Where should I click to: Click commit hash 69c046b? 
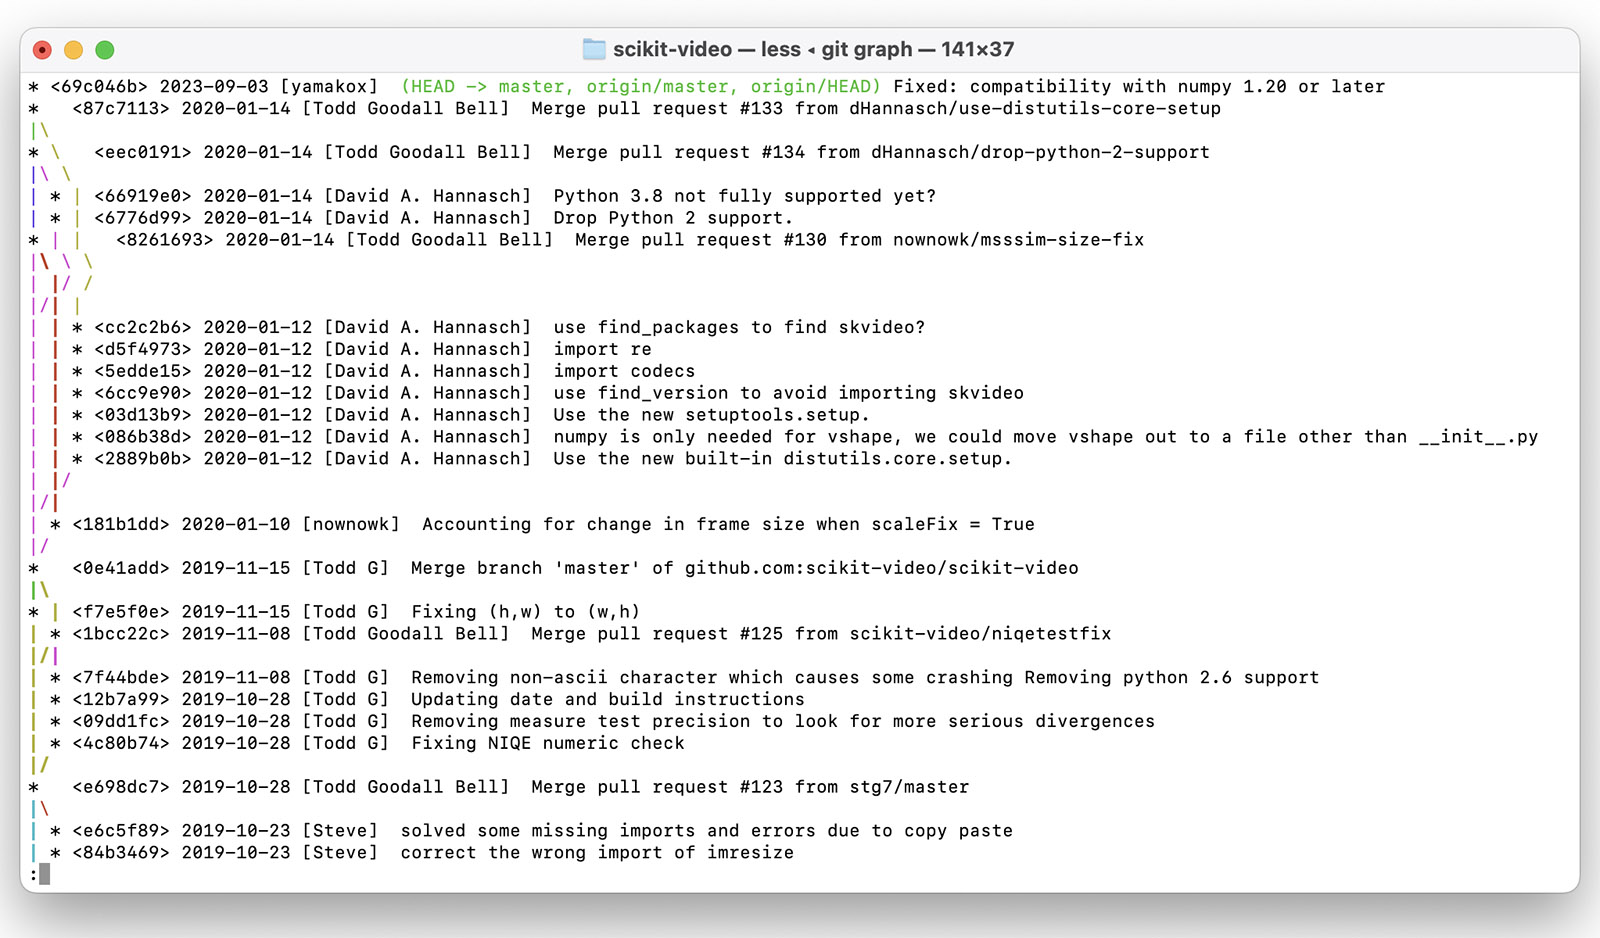[x=99, y=87]
